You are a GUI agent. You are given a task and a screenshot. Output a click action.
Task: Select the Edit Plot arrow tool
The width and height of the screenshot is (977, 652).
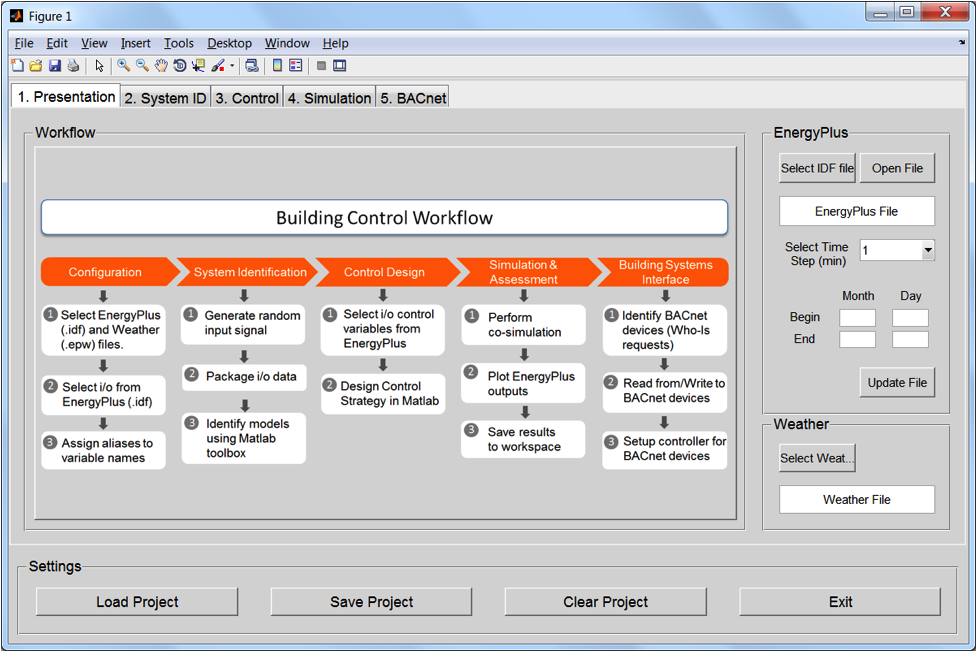[99, 65]
